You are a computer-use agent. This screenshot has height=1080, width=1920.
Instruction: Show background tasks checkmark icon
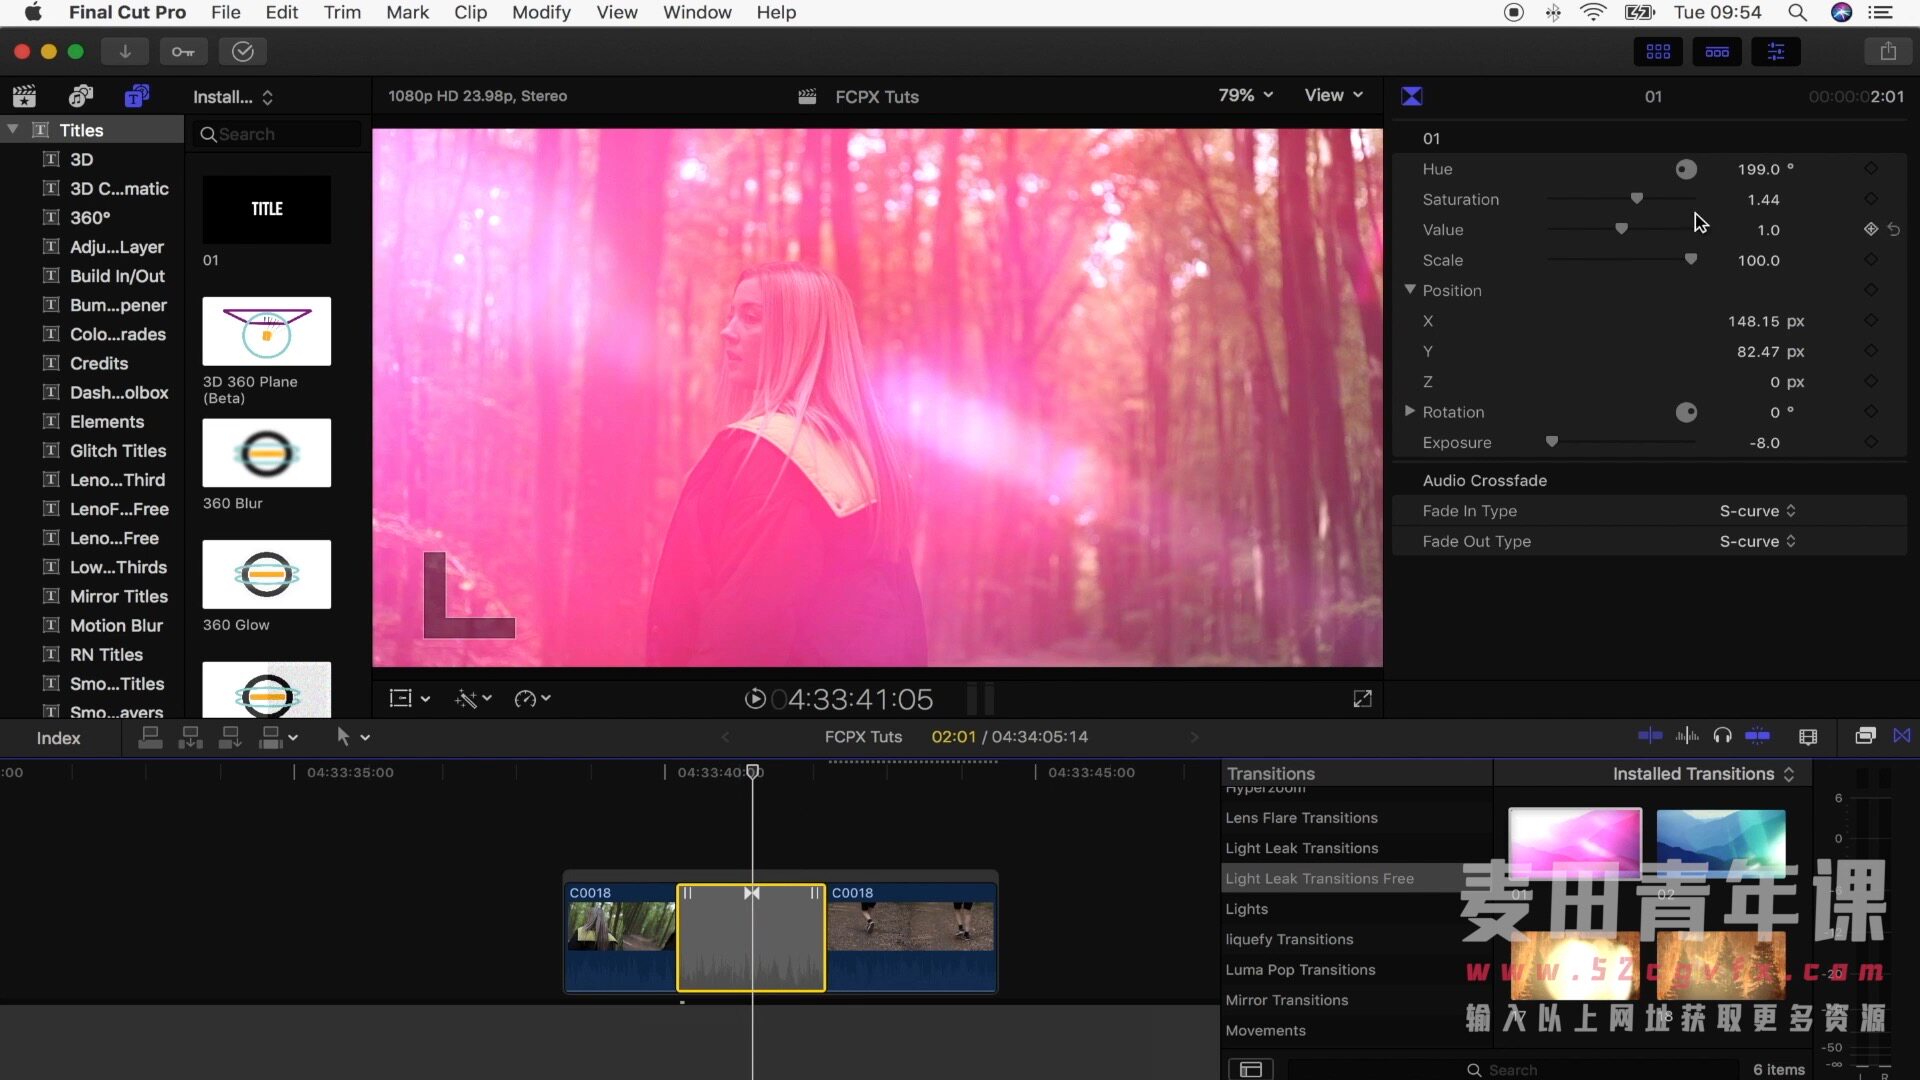click(x=242, y=51)
